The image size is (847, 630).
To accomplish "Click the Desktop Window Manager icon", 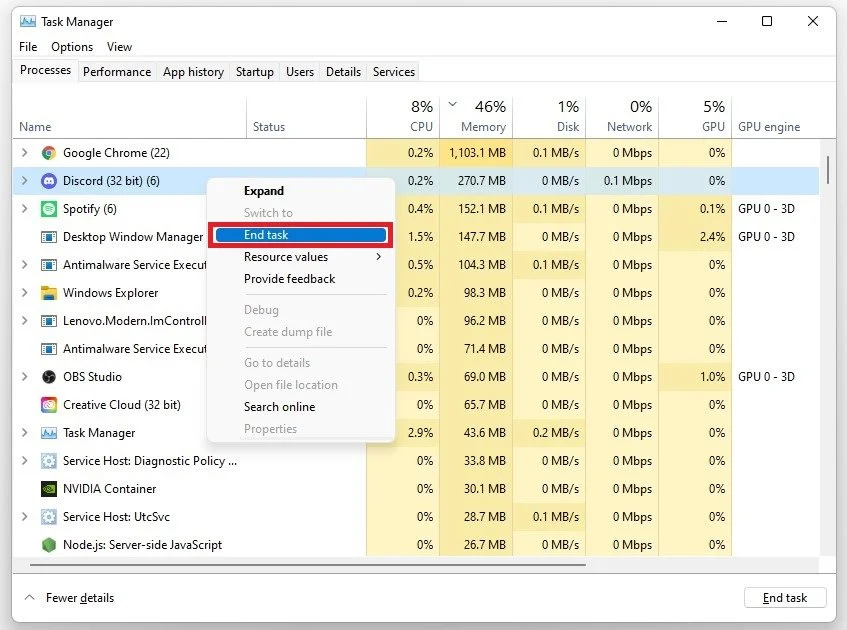I will click(x=49, y=237).
